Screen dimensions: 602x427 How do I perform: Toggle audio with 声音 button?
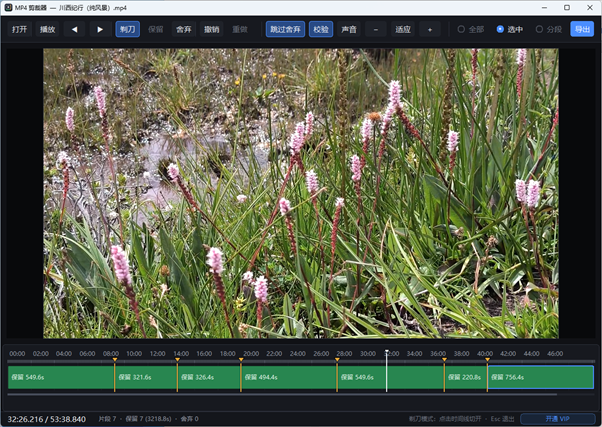[349, 29]
